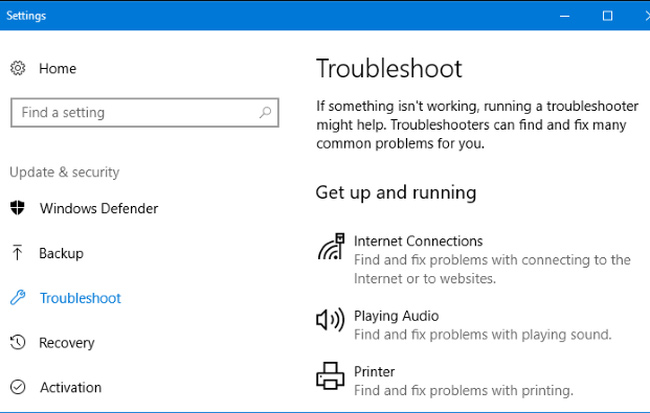Click the Backup upward arrow icon
The height and width of the screenshot is (413, 650).
tap(17, 253)
